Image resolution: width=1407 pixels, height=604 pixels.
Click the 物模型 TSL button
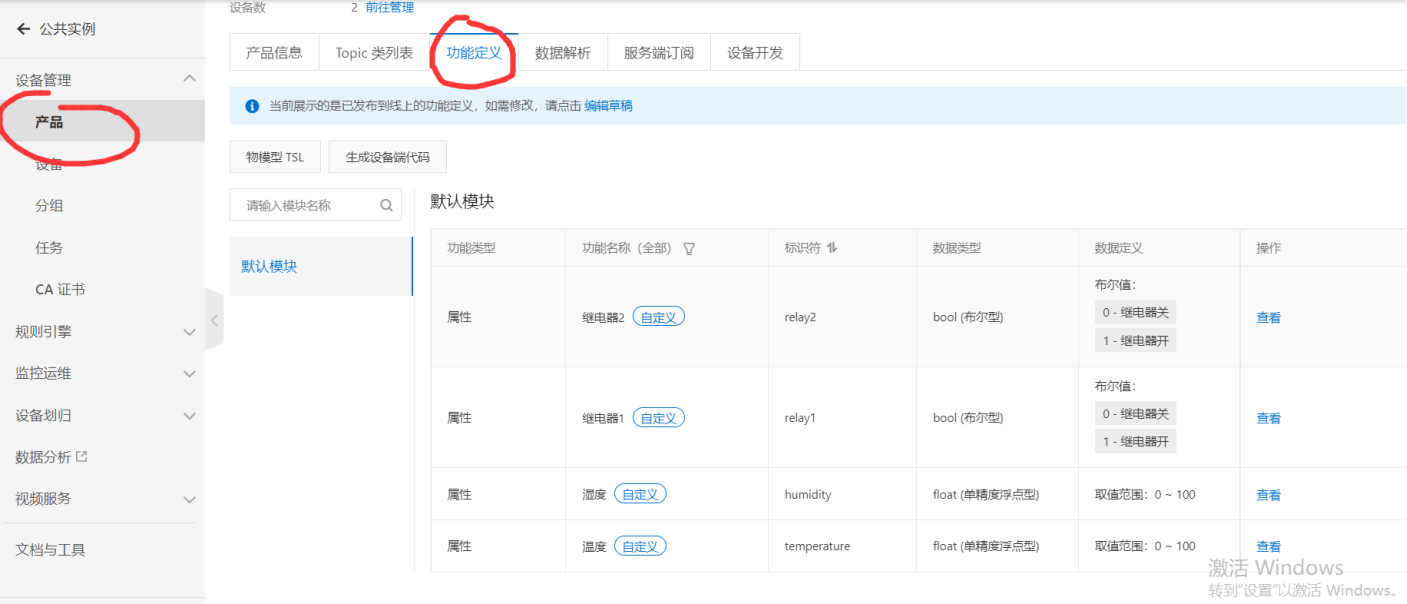click(275, 157)
